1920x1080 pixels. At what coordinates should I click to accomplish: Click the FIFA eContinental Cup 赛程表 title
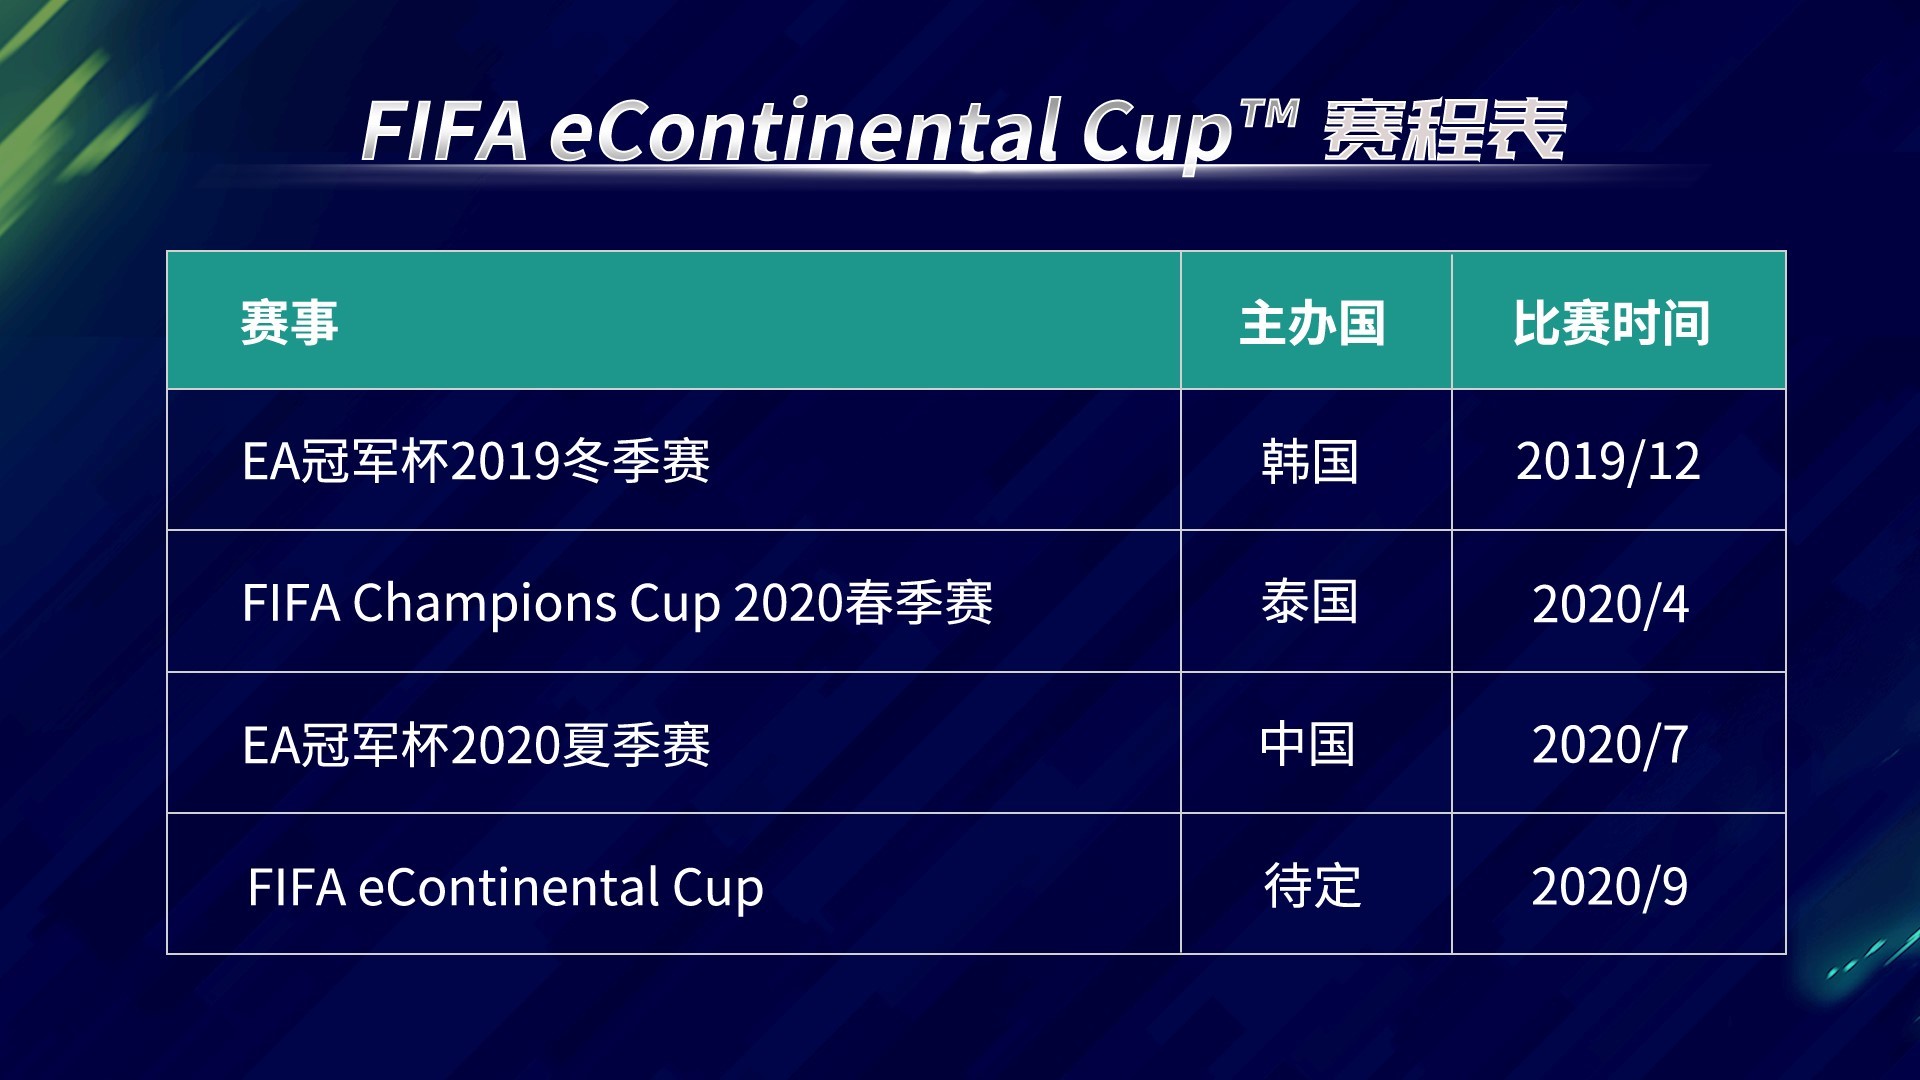pos(963,131)
